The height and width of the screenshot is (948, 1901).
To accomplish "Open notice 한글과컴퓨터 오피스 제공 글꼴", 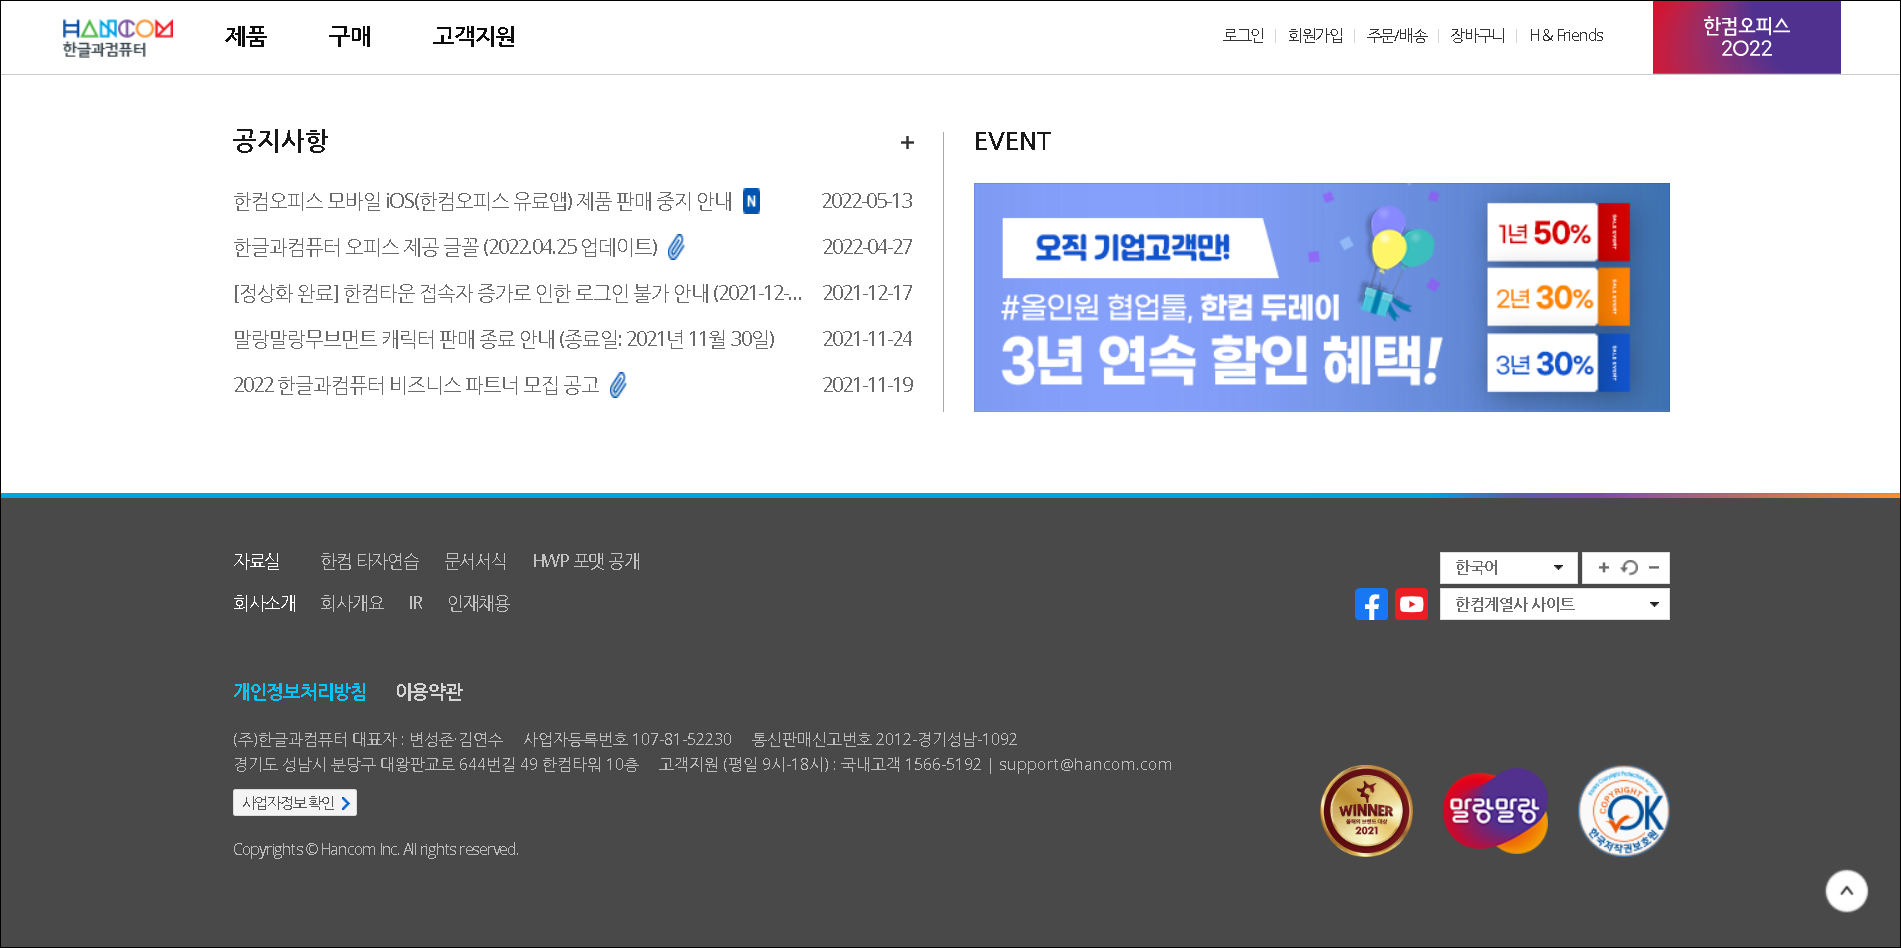I will (x=446, y=247).
